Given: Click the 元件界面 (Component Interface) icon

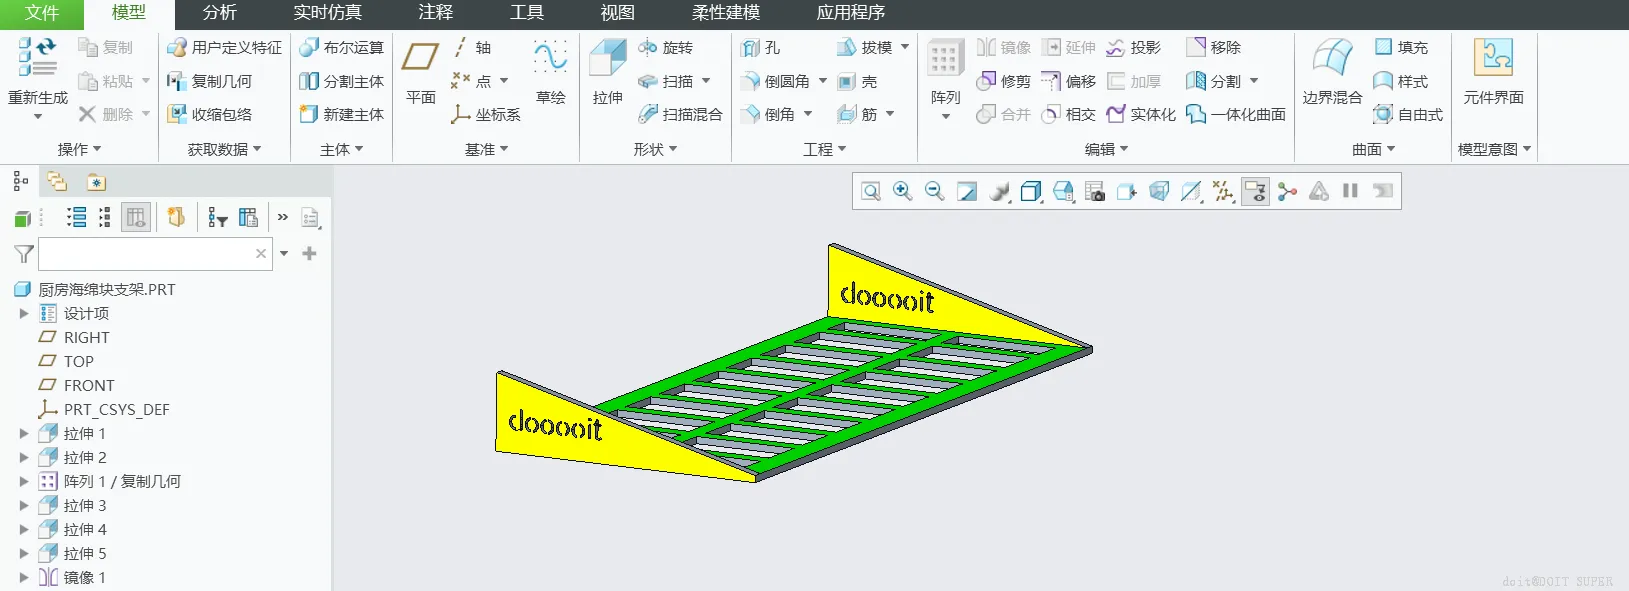Looking at the screenshot, I should (x=1493, y=58).
